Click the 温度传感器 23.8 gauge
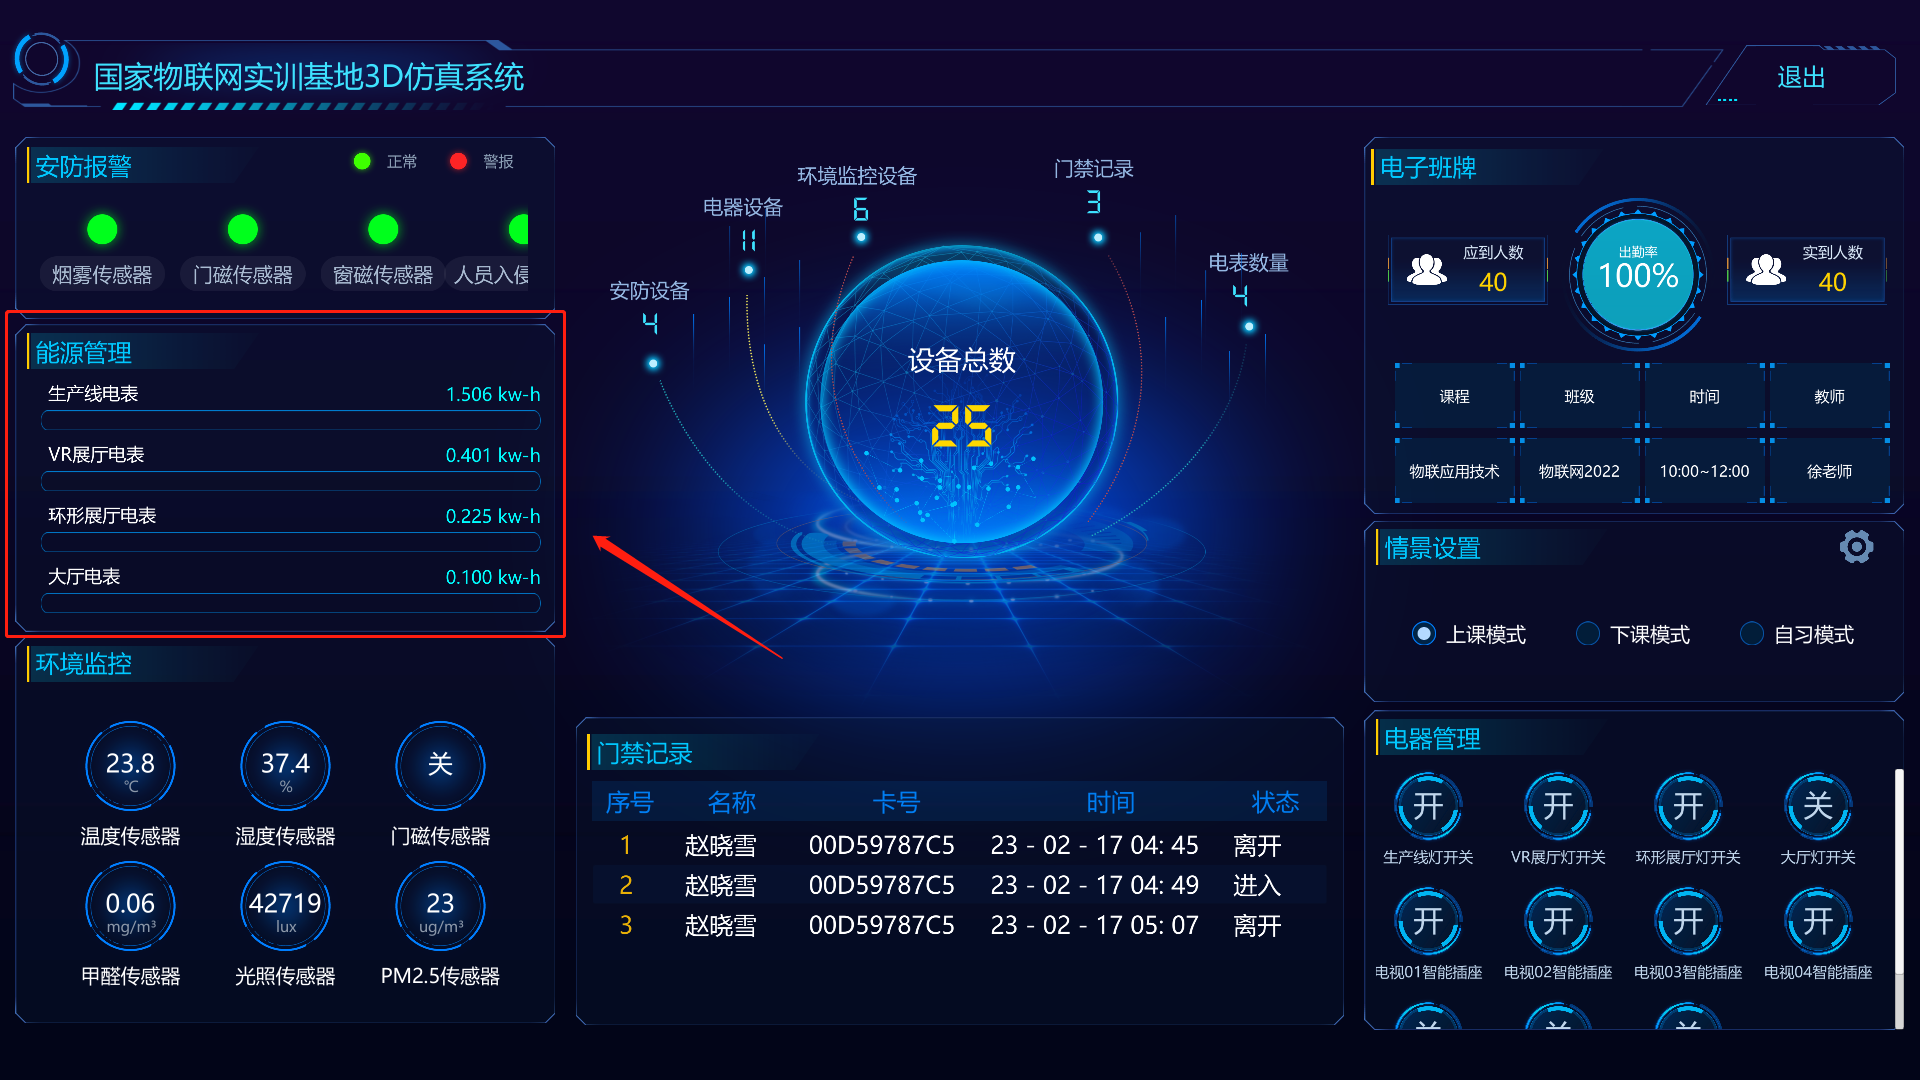The width and height of the screenshot is (1920, 1080). coord(130,767)
